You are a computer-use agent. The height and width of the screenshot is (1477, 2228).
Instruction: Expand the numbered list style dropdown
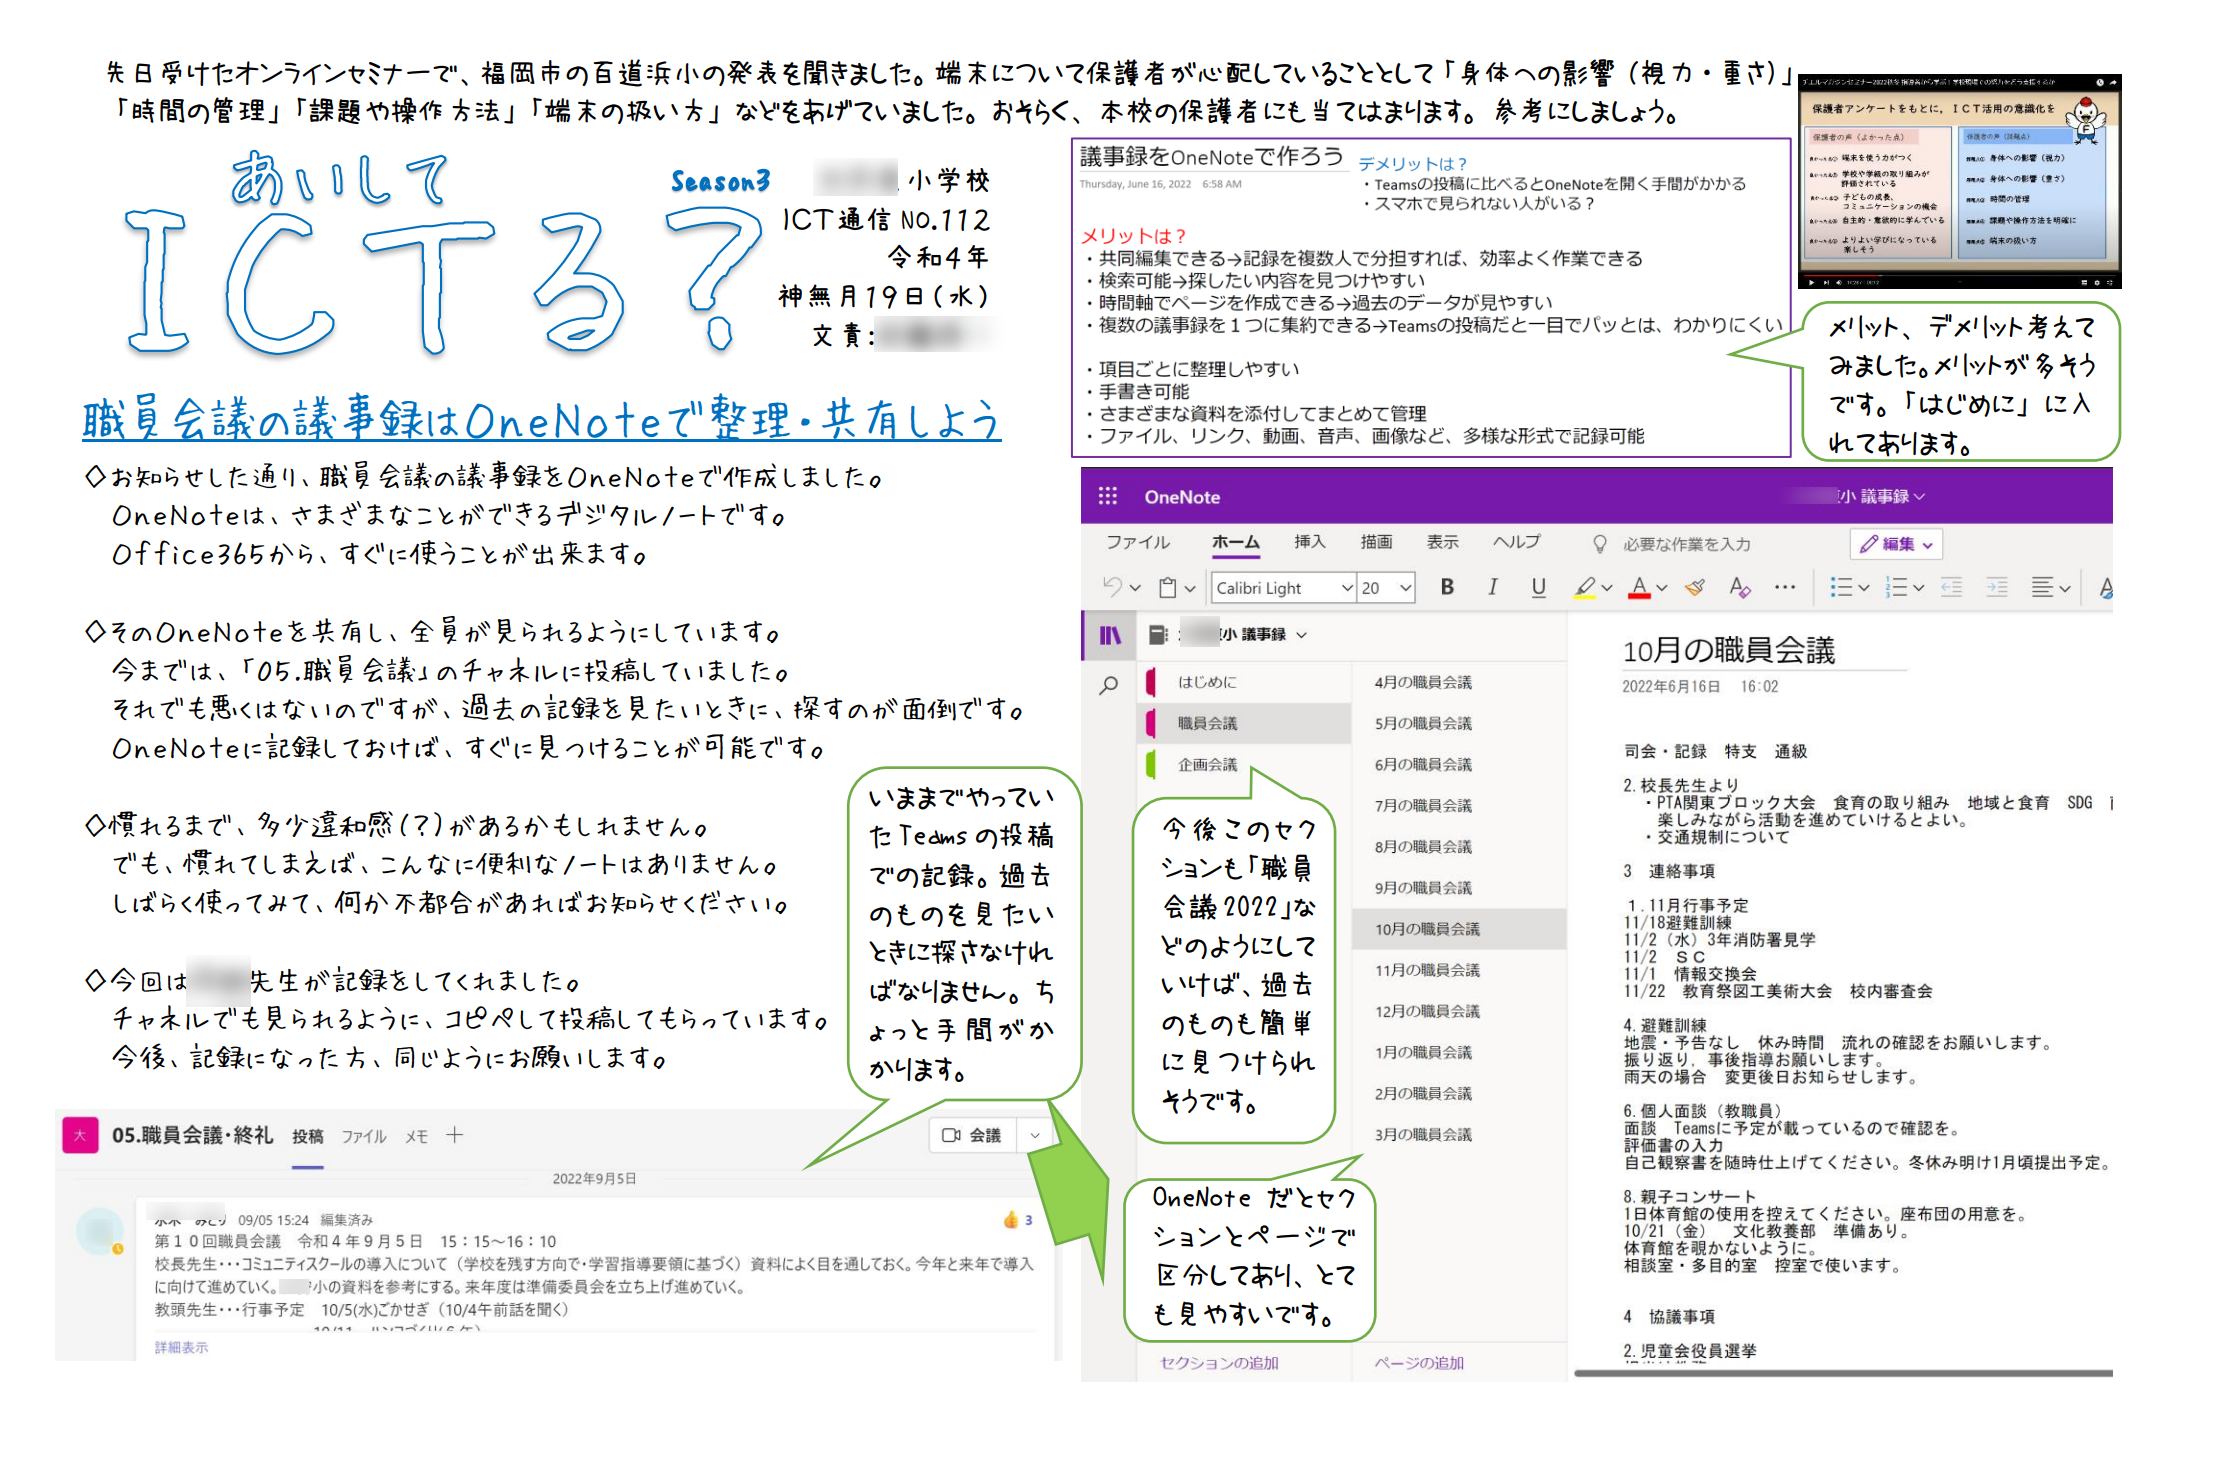pos(1918,588)
